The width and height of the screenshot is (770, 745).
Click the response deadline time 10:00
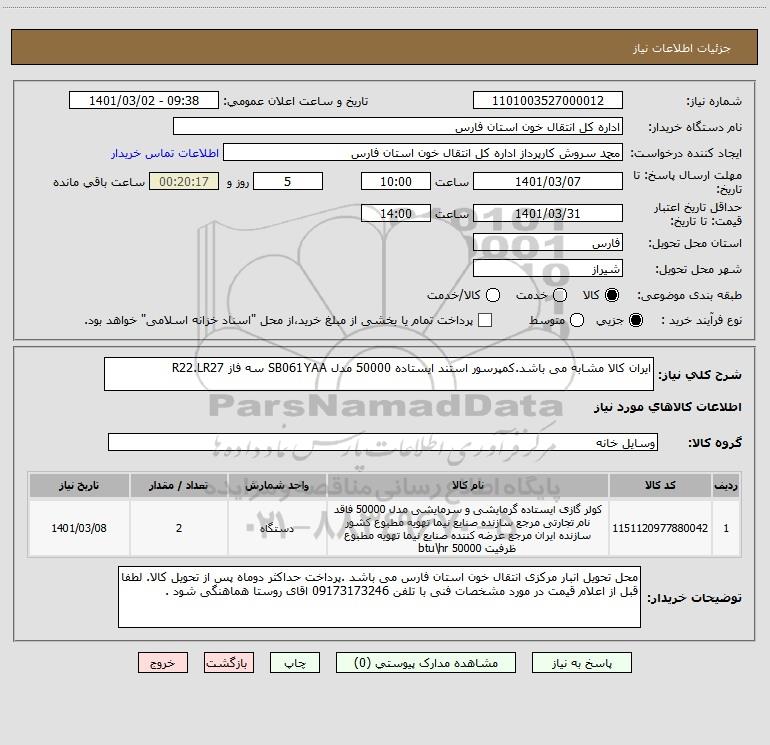coord(396,181)
